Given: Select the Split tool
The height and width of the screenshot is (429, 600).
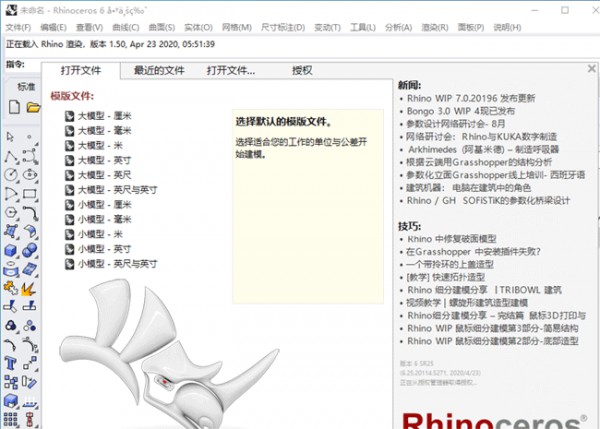Looking at the screenshot, I should (29, 306).
